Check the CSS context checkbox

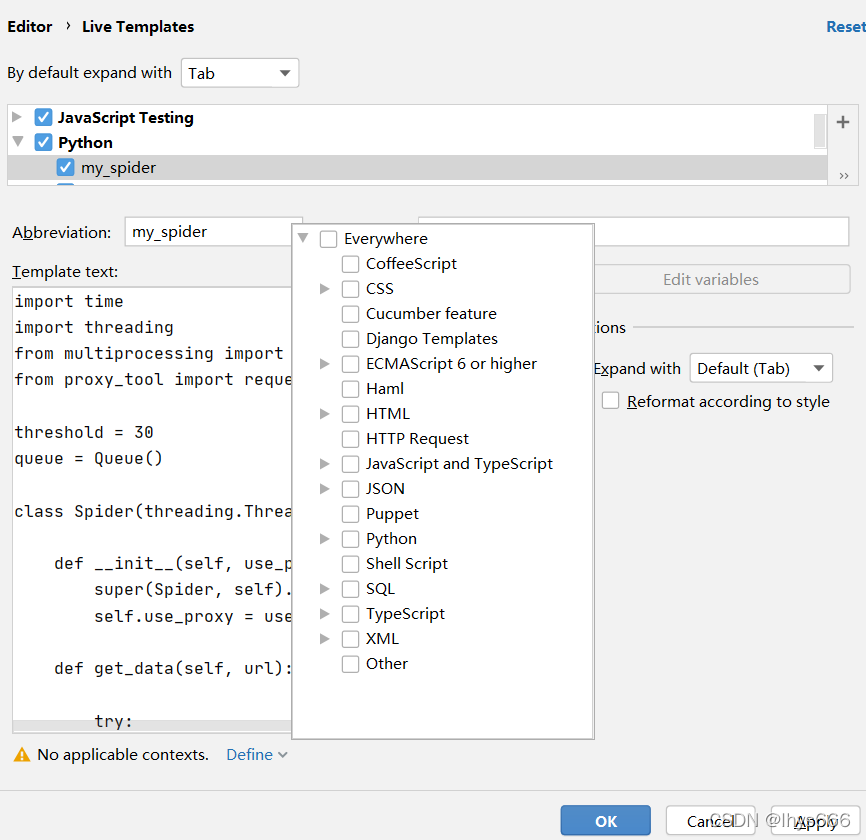[x=350, y=289]
